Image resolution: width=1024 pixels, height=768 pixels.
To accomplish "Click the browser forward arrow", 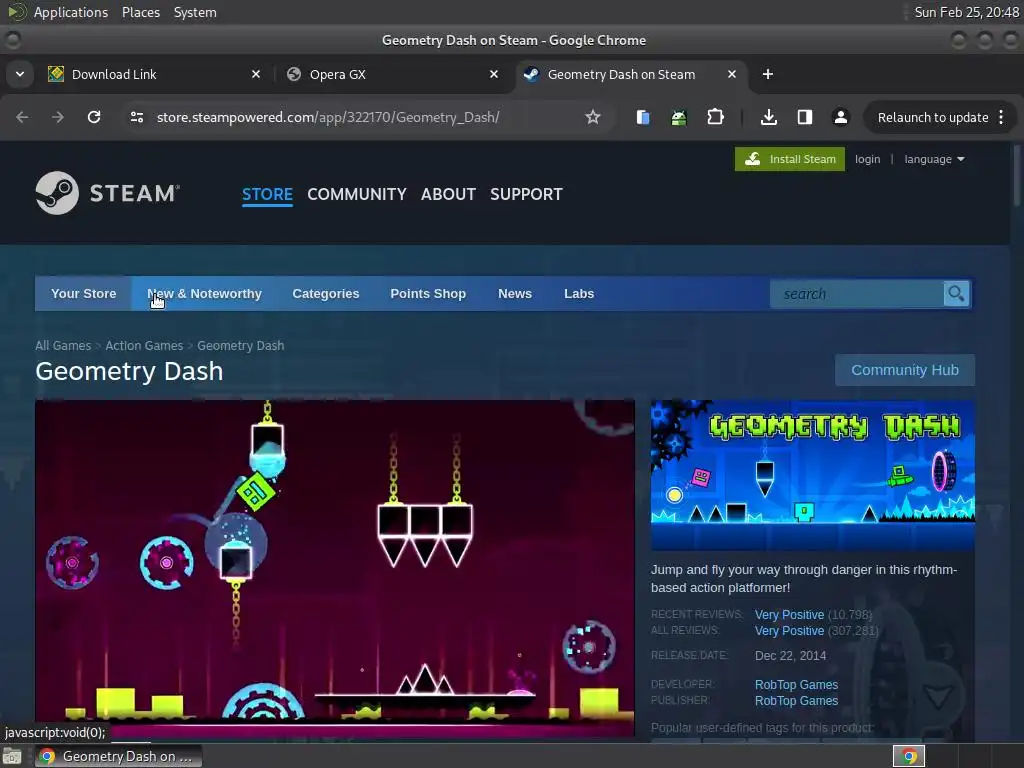I will click(58, 117).
